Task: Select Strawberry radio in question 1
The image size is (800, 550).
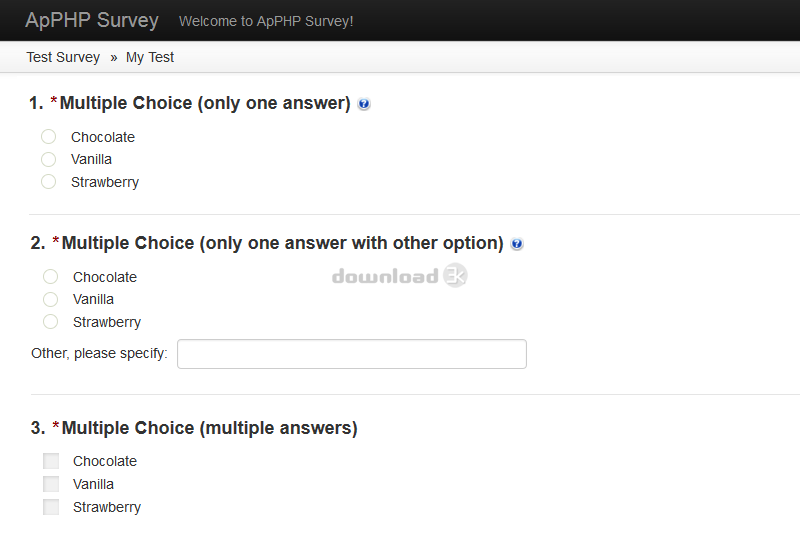Action: (48, 182)
